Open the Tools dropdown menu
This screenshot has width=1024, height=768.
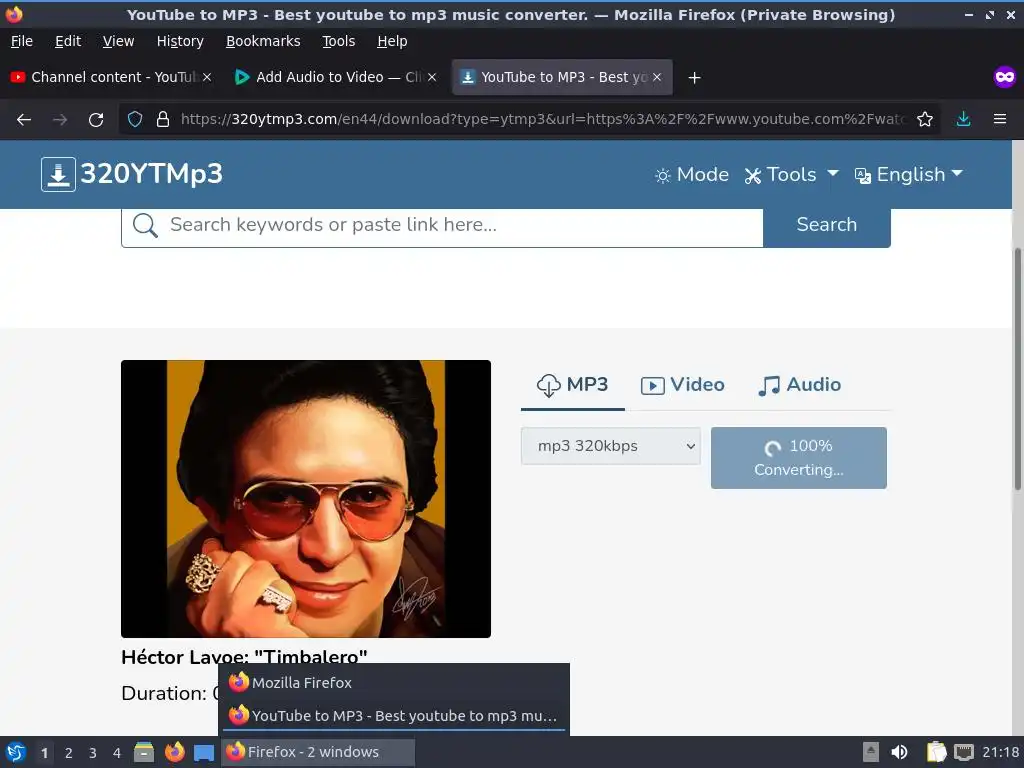pos(791,174)
